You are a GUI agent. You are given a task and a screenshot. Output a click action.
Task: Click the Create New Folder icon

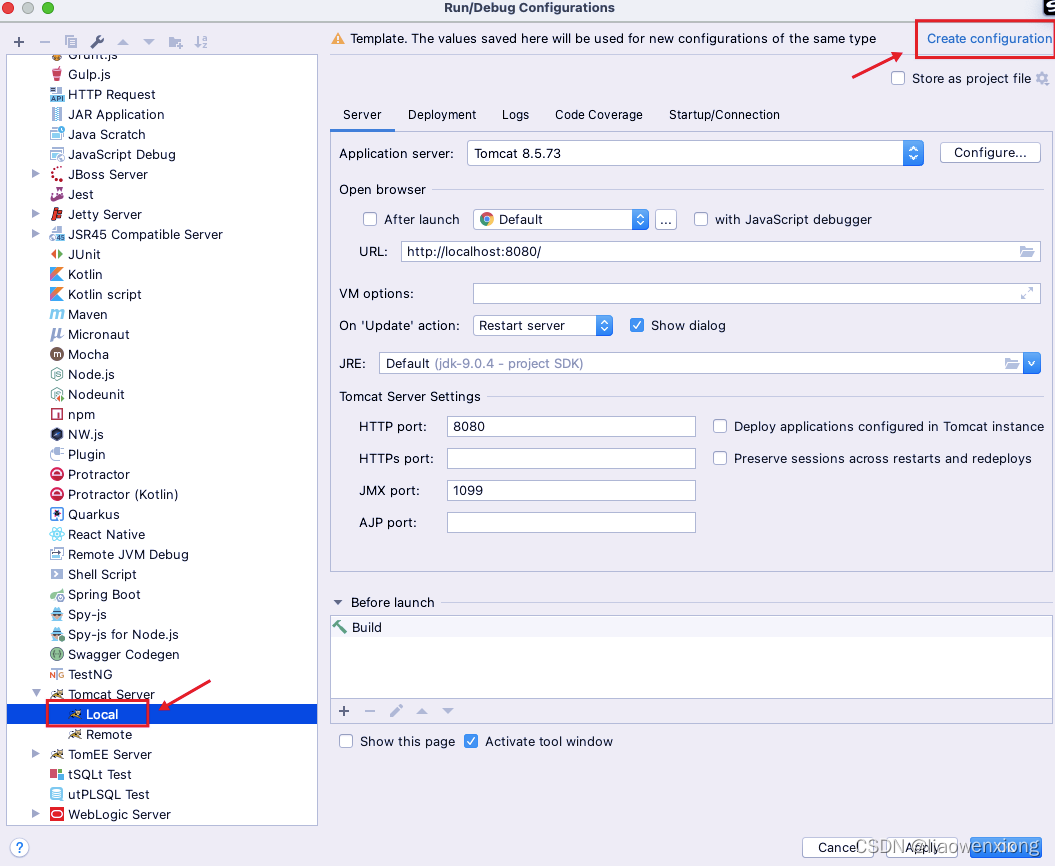point(176,42)
